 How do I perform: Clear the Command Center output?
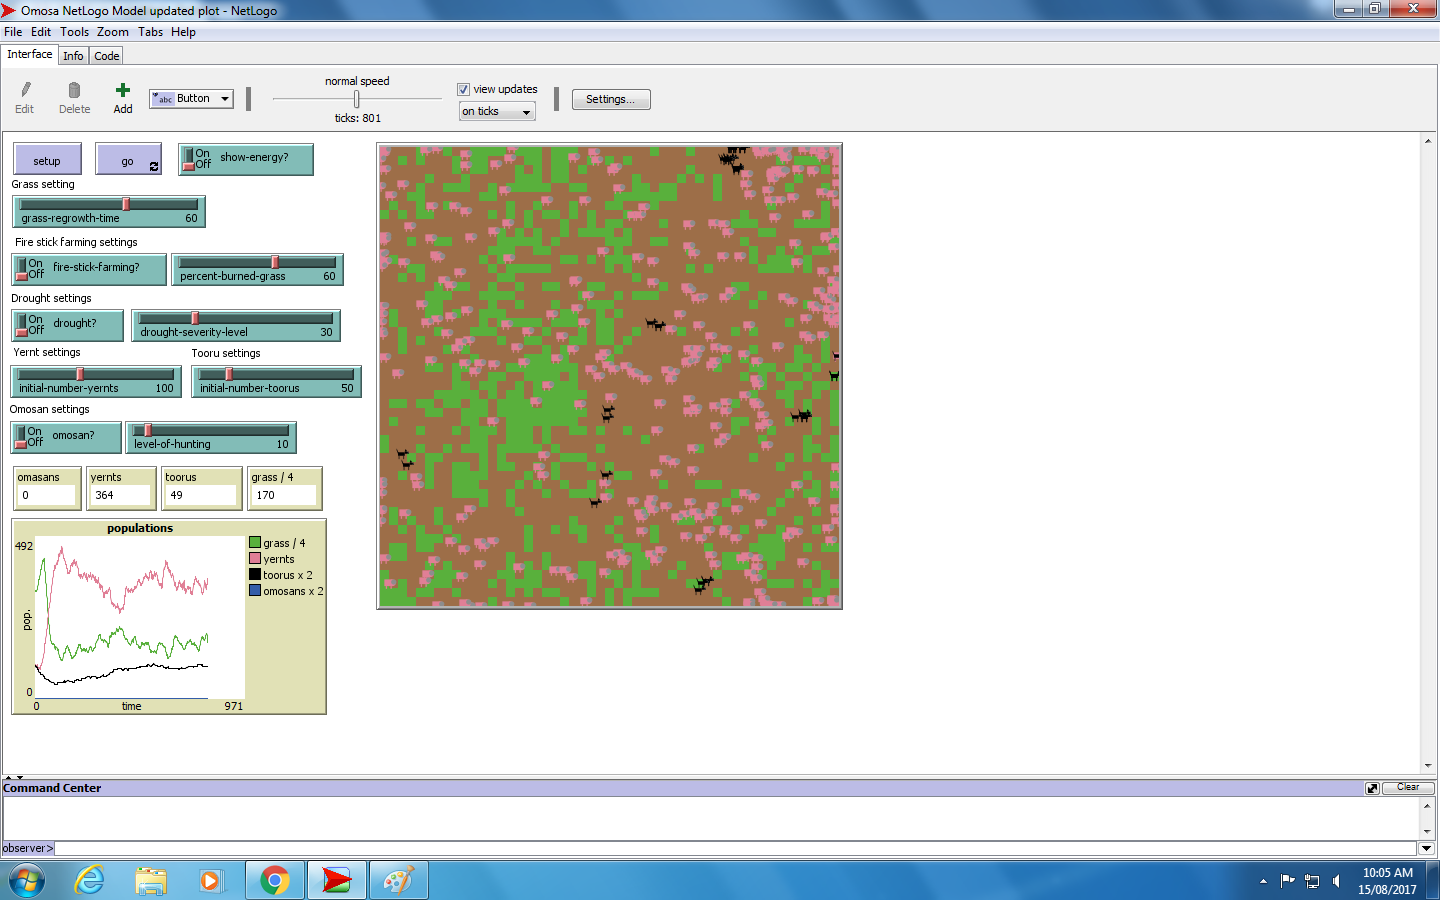[x=1408, y=787]
